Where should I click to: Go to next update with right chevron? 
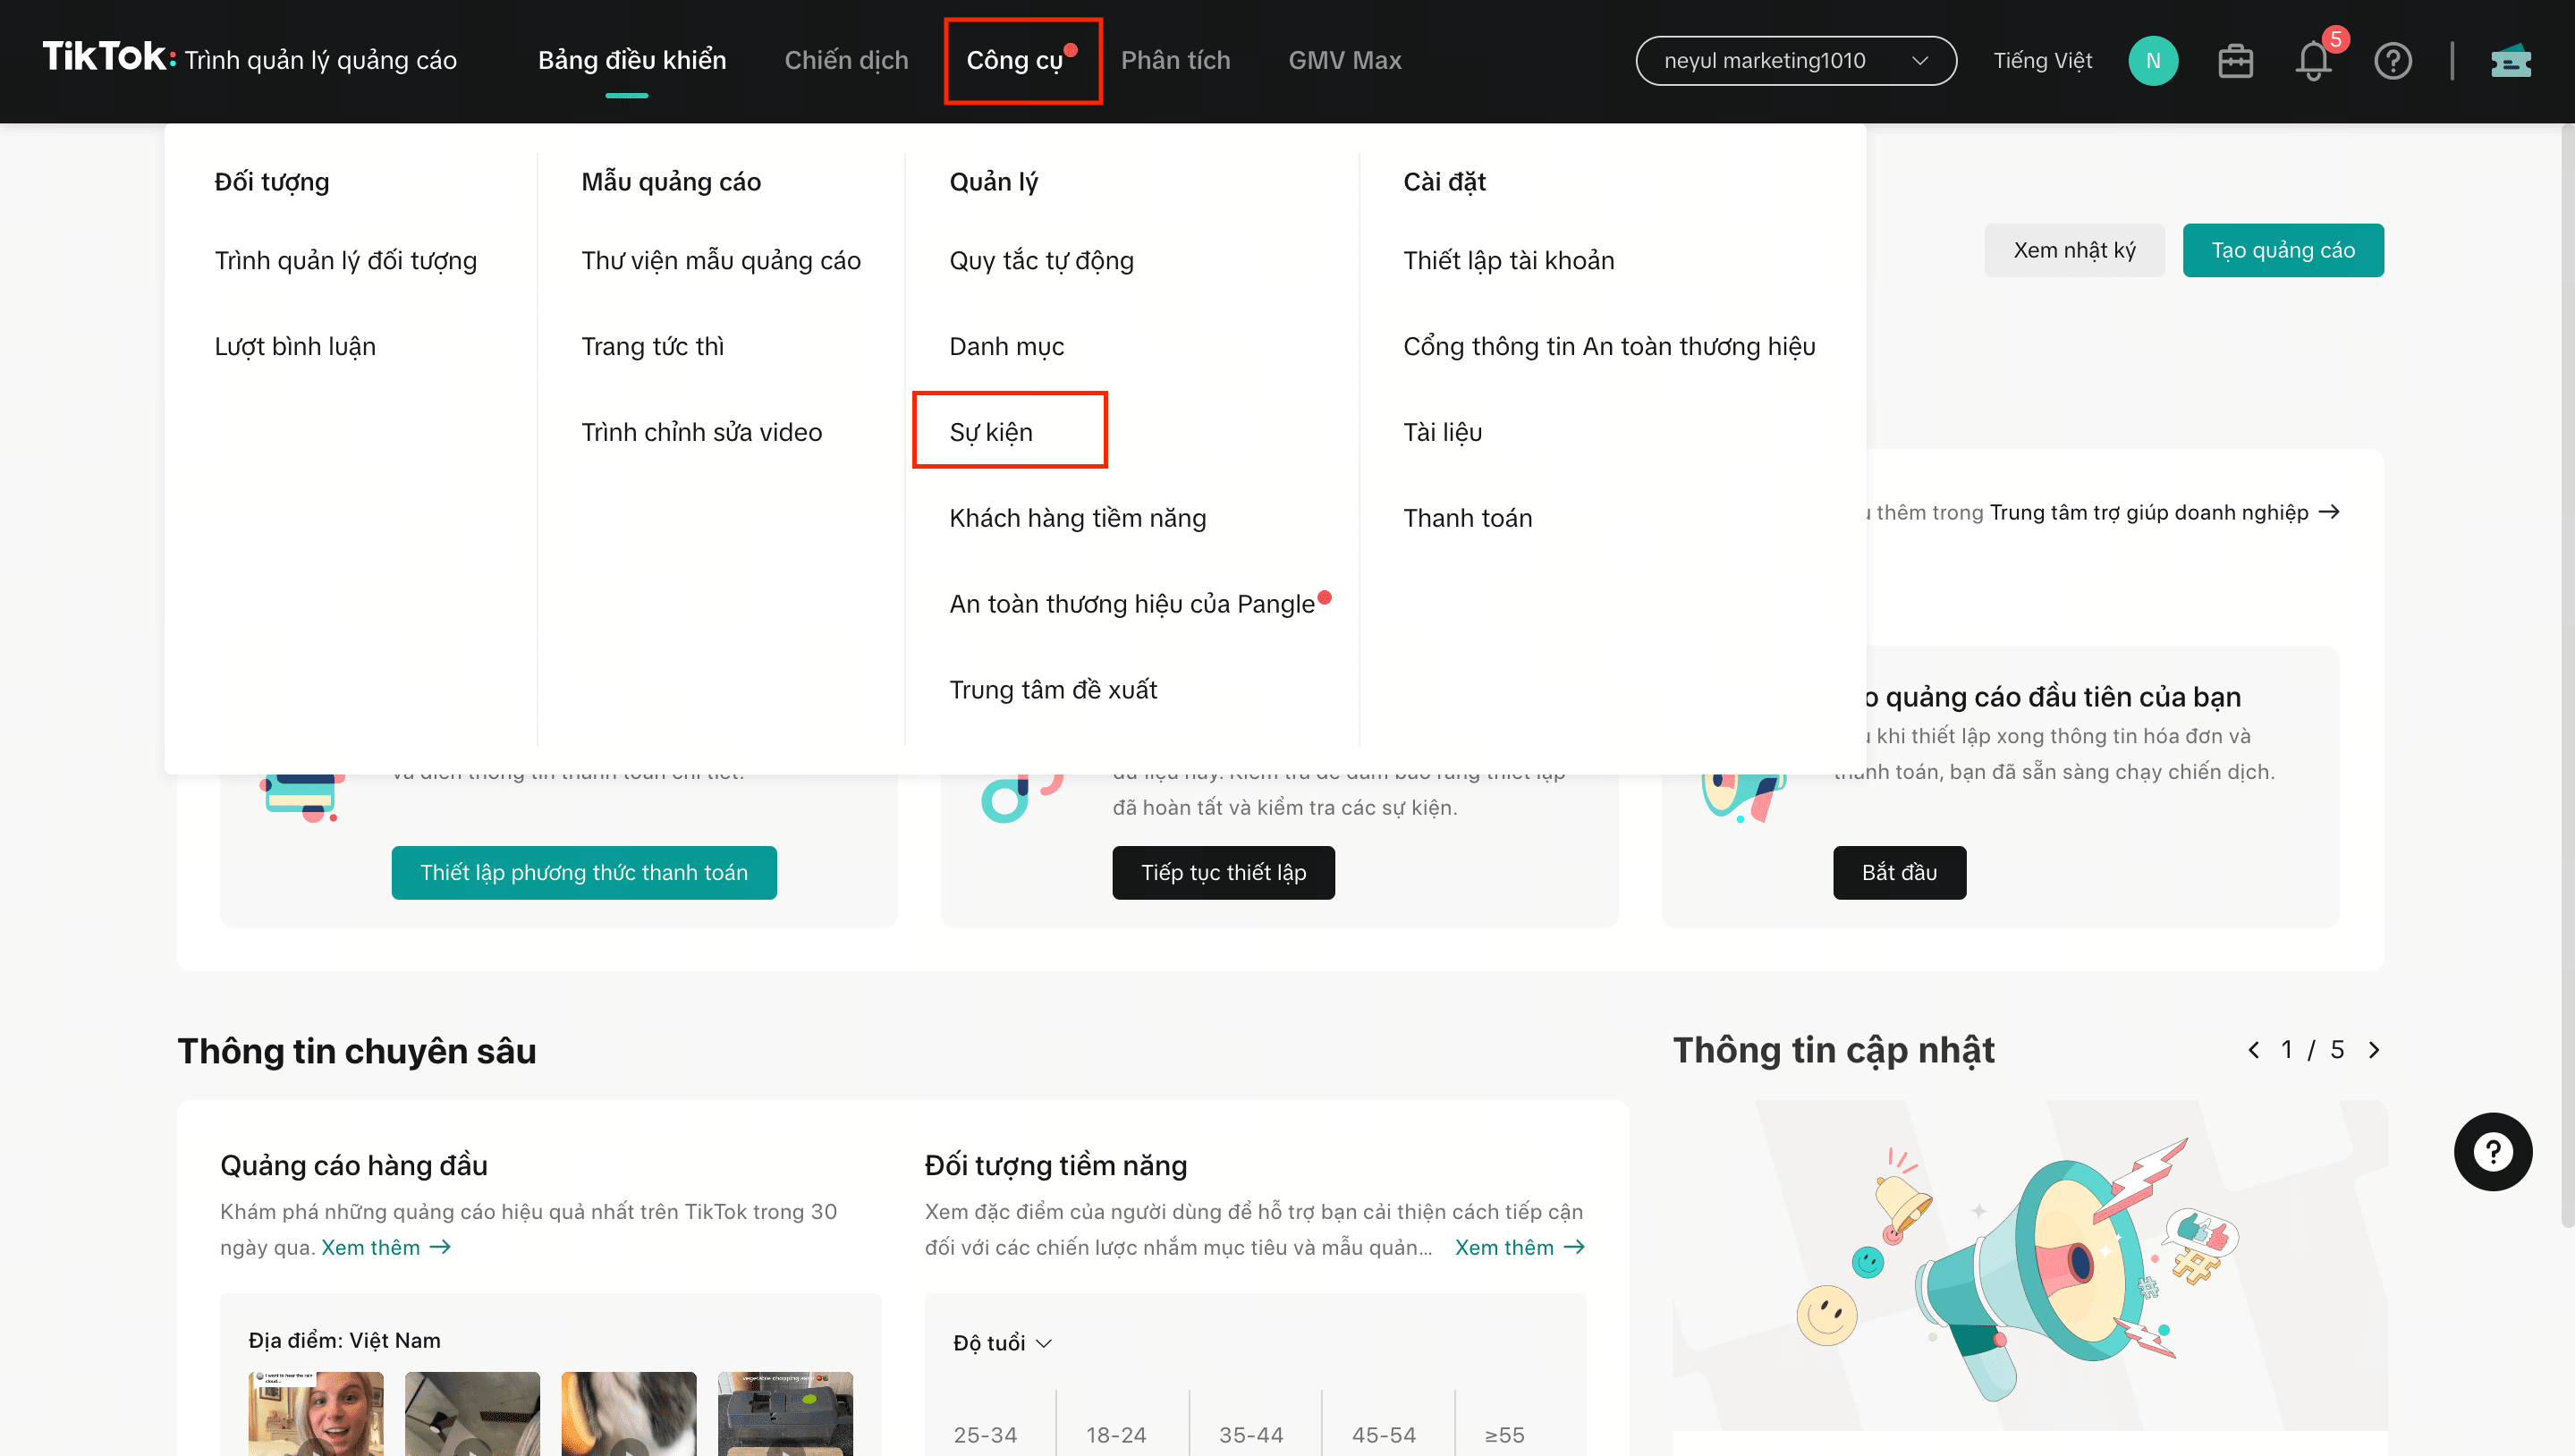click(x=2373, y=1050)
